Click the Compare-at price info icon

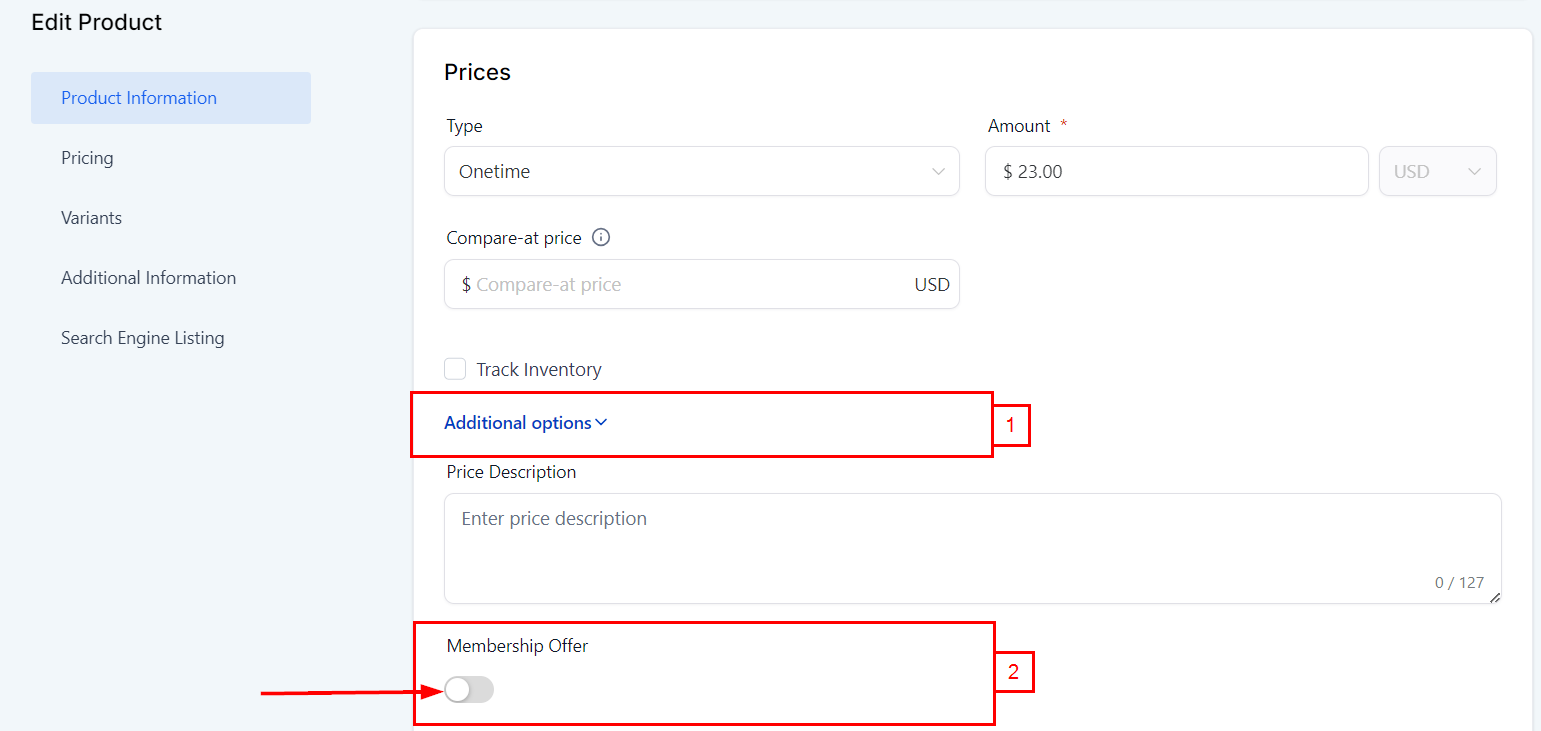coord(601,238)
